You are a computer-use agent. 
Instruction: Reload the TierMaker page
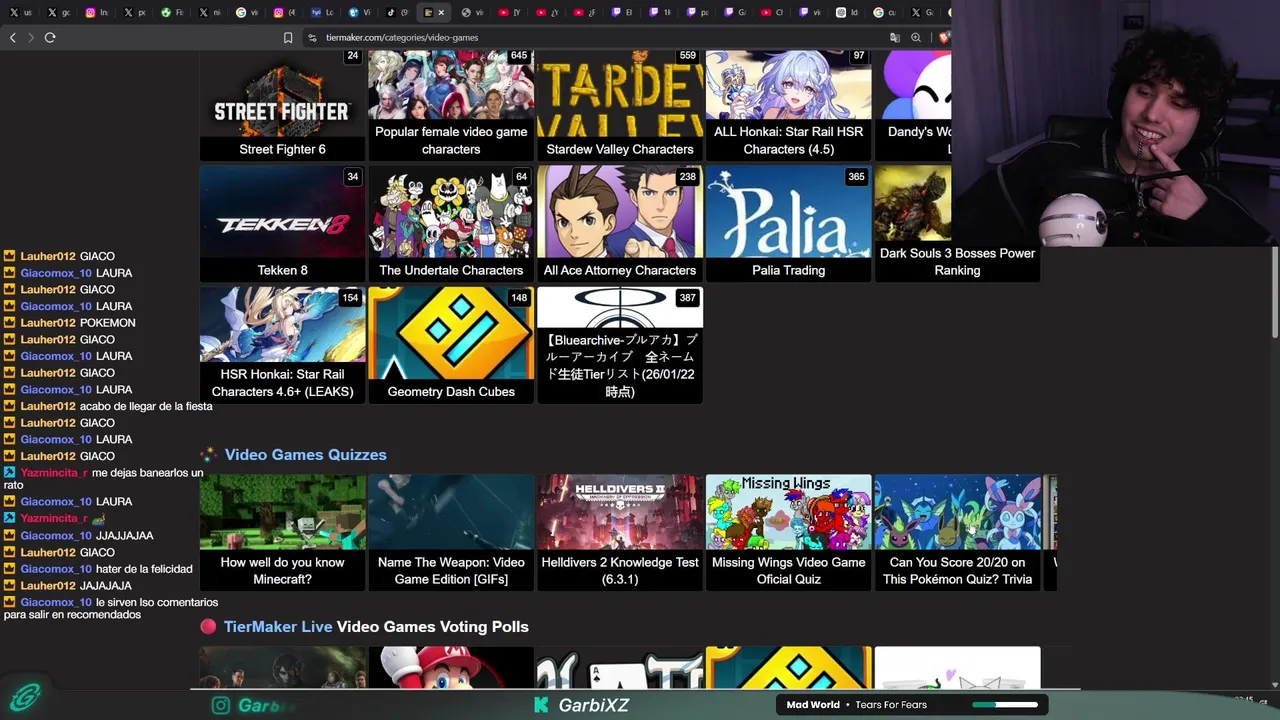tap(50, 38)
